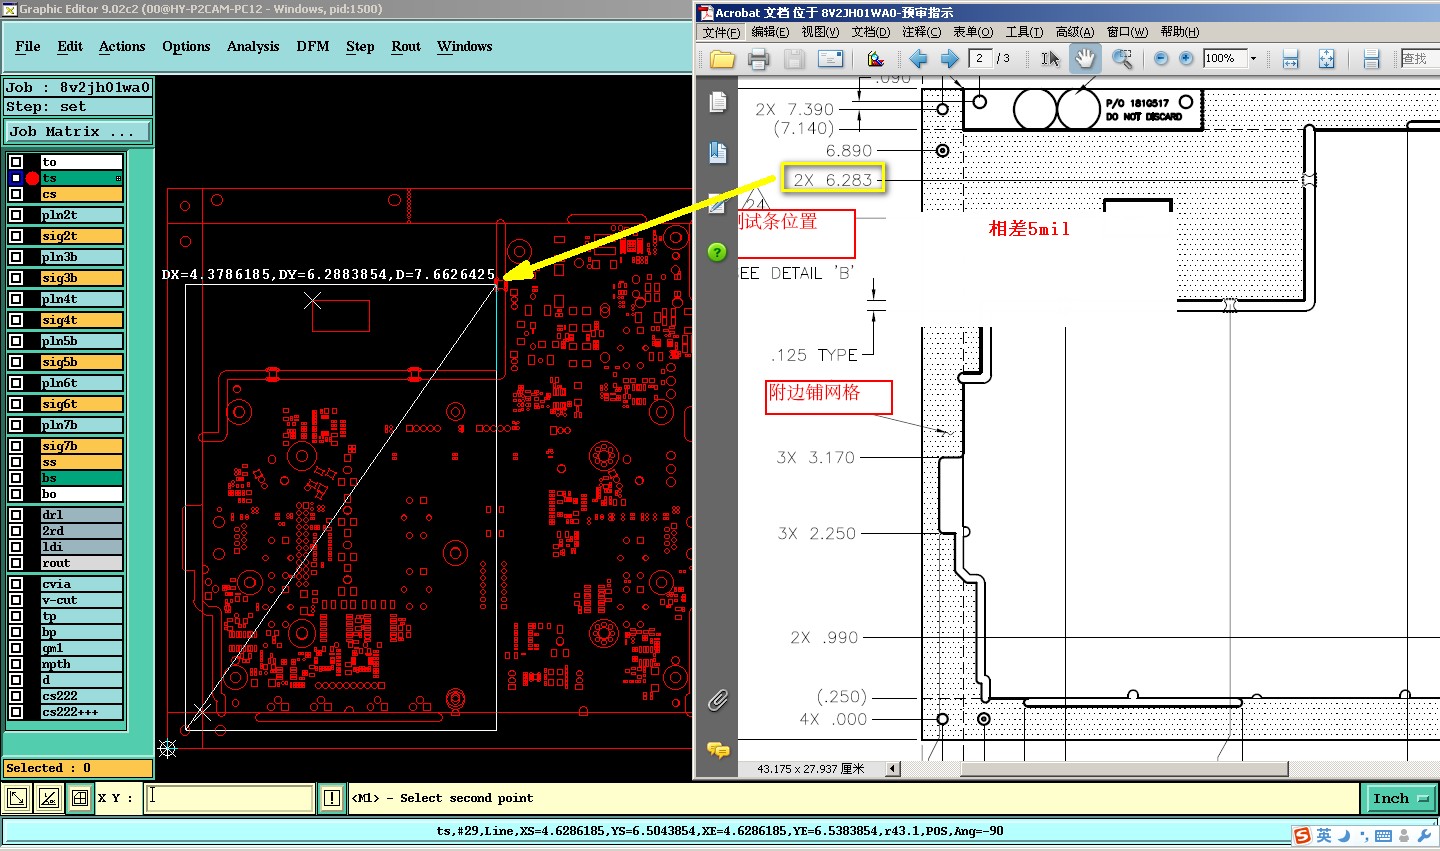
Task: Toggle display box for layer sig4t
Action: [x=16, y=320]
